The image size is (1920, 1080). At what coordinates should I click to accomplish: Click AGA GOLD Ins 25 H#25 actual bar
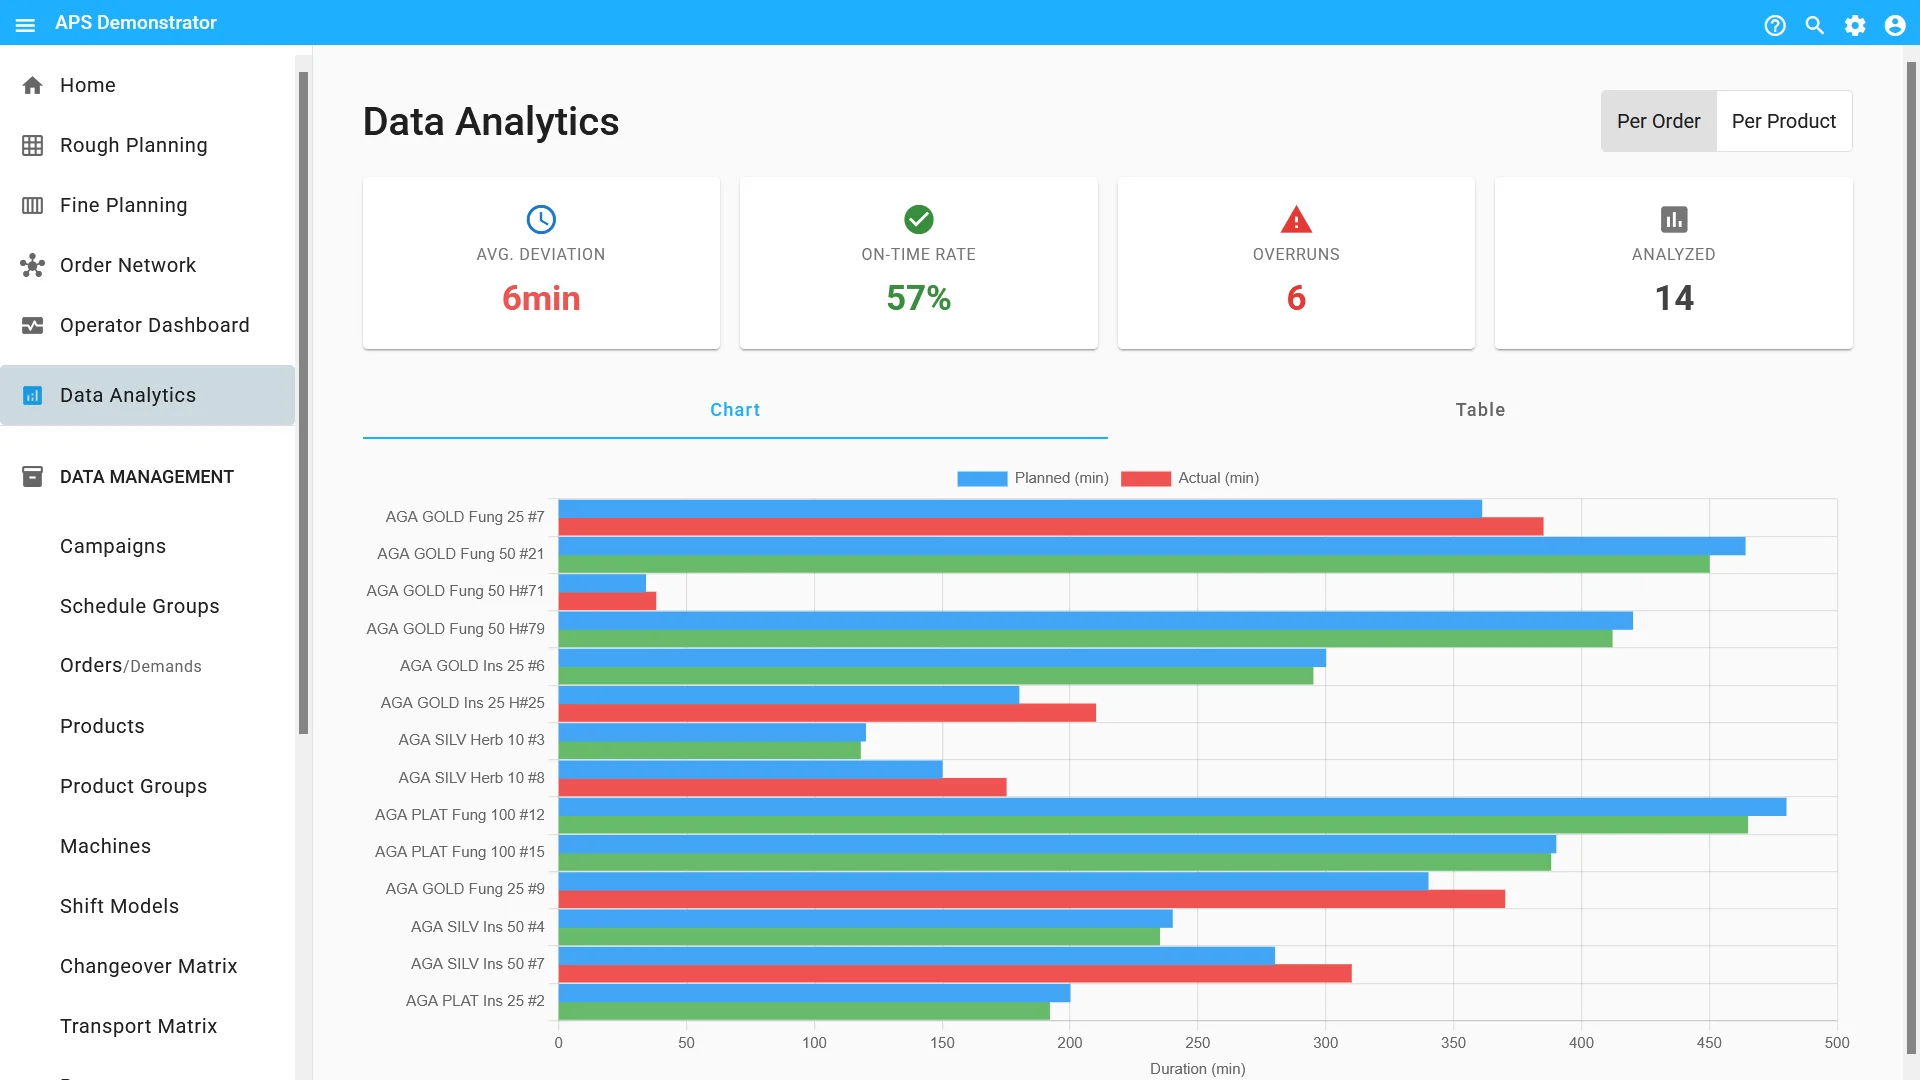pyautogui.click(x=827, y=713)
